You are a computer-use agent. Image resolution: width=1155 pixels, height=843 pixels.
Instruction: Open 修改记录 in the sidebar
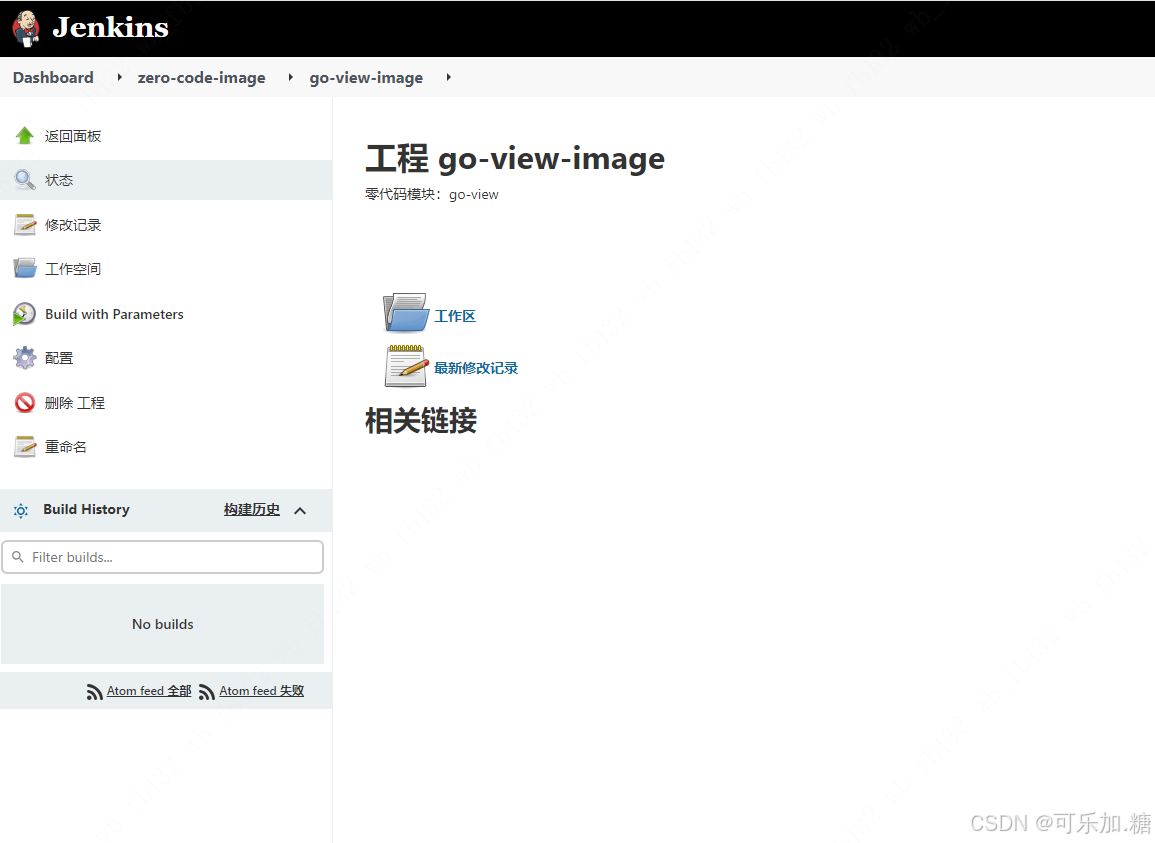(x=73, y=225)
